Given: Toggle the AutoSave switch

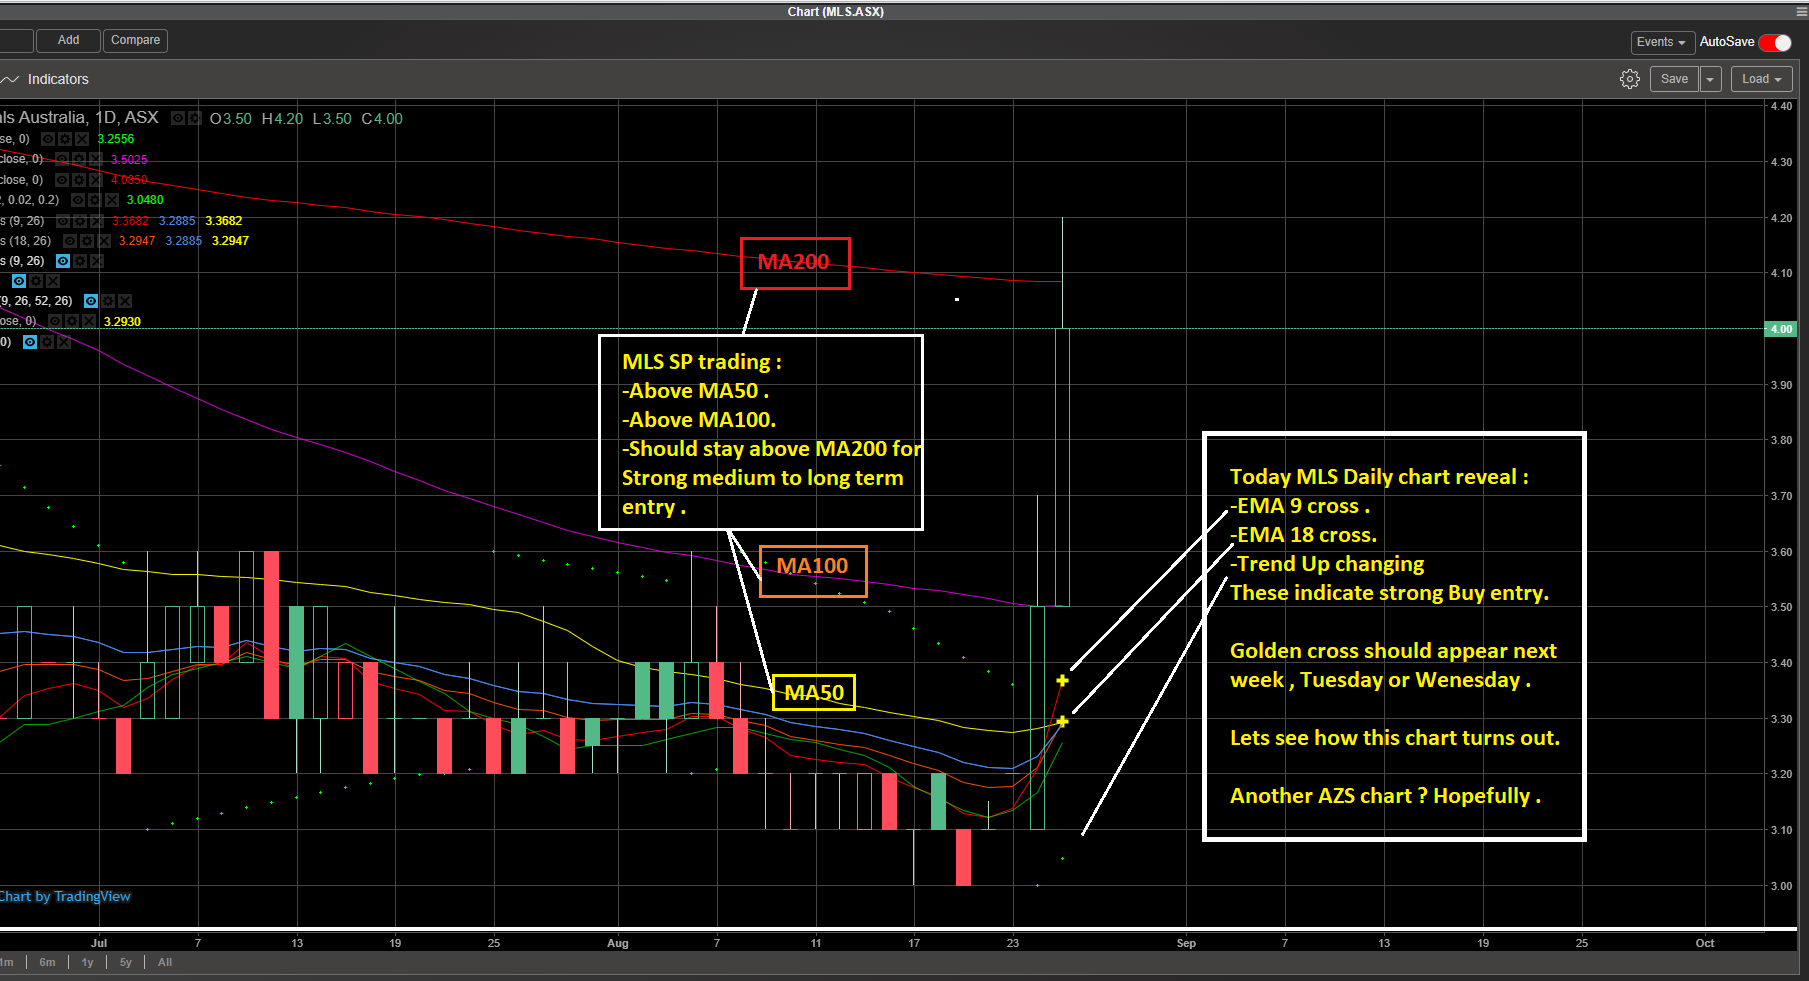Looking at the screenshot, I should 1775,42.
